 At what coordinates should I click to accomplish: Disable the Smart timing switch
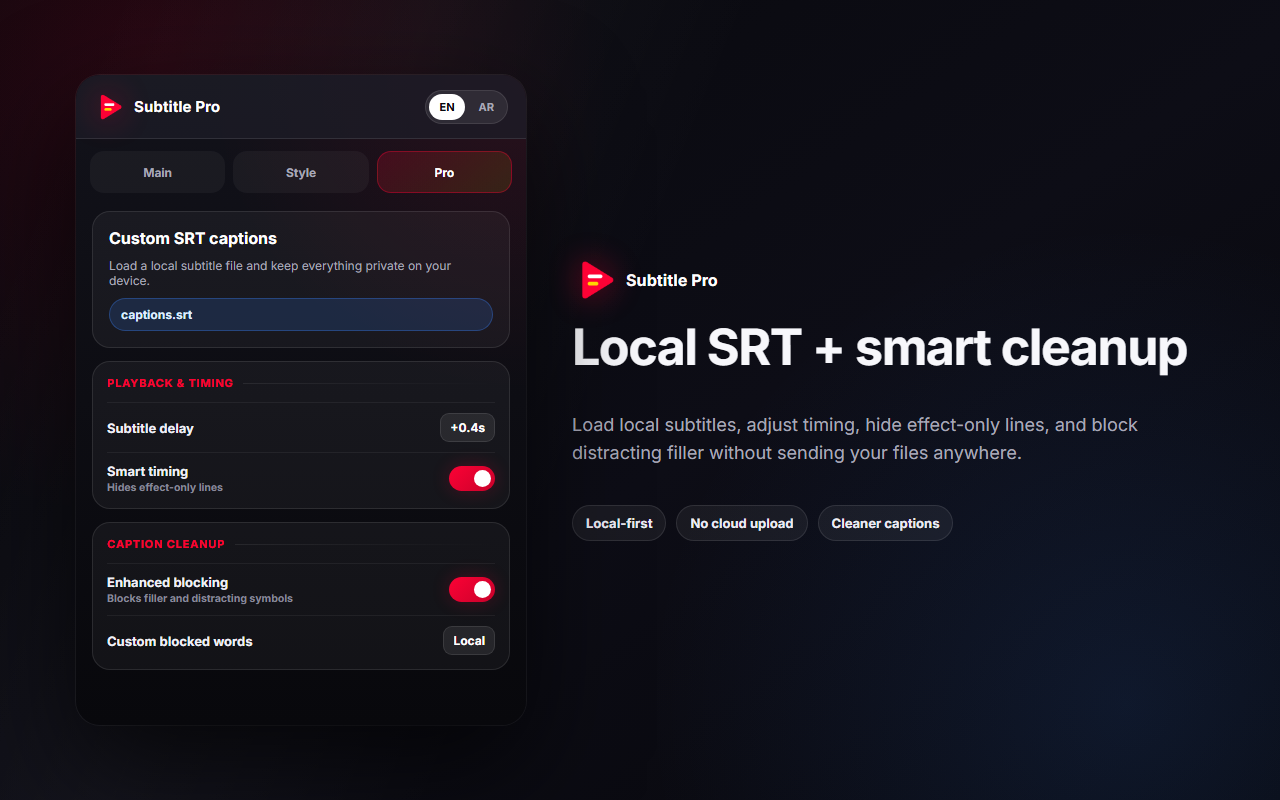click(x=472, y=479)
